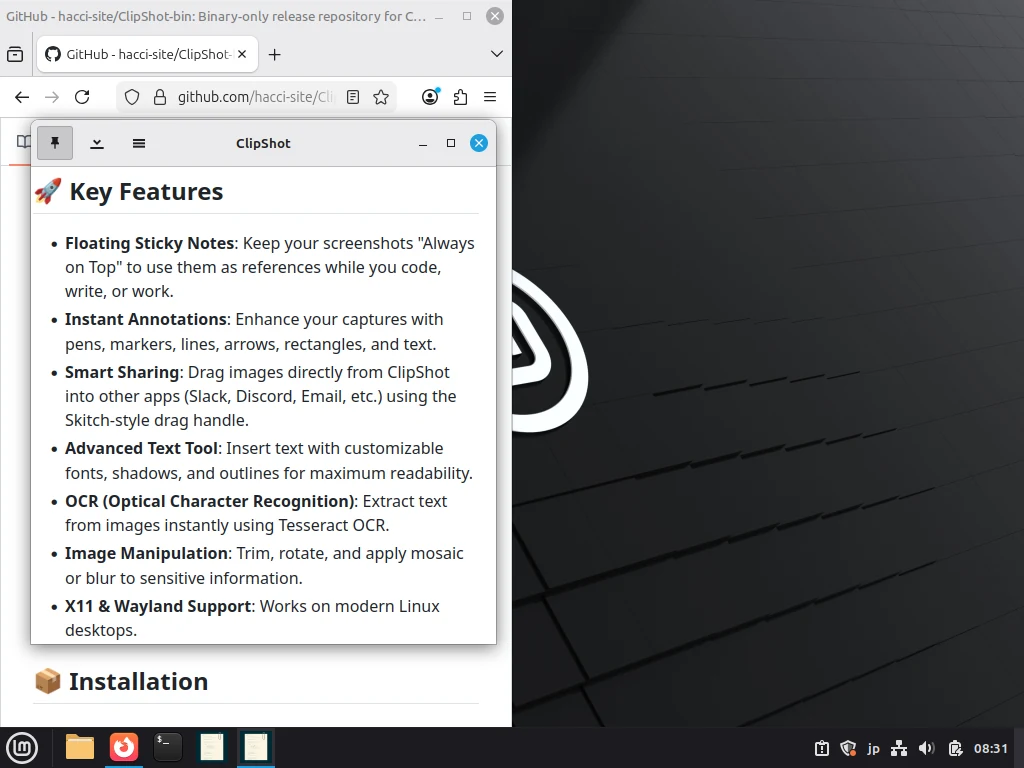Open the Linux Mint start menu
Image resolution: width=1024 pixels, height=768 pixels.
[x=22, y=747]
